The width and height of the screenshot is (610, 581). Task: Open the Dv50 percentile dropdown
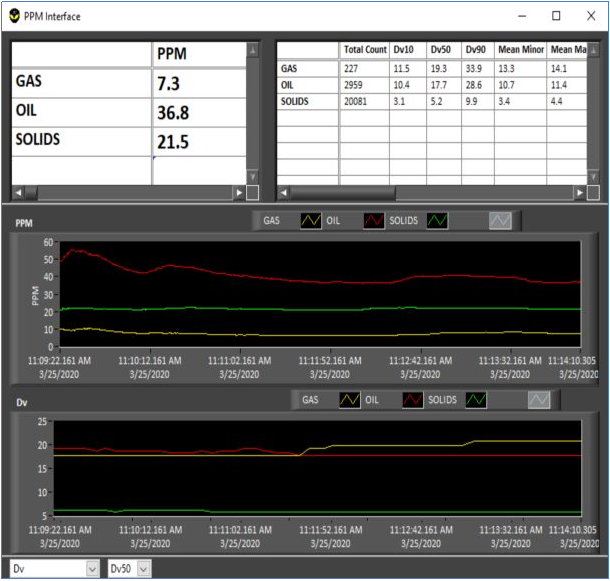144,569
